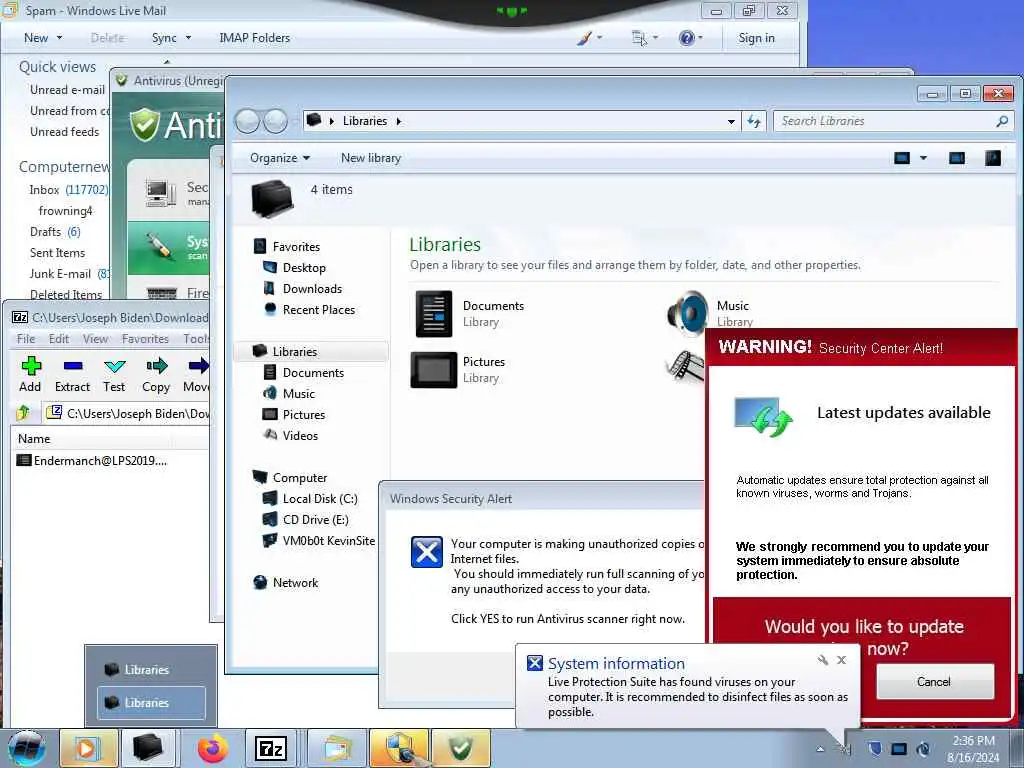Screen dimensions: 1024x768
Task: Go up one folder in 7-Zip
Action: pos(24,413)
